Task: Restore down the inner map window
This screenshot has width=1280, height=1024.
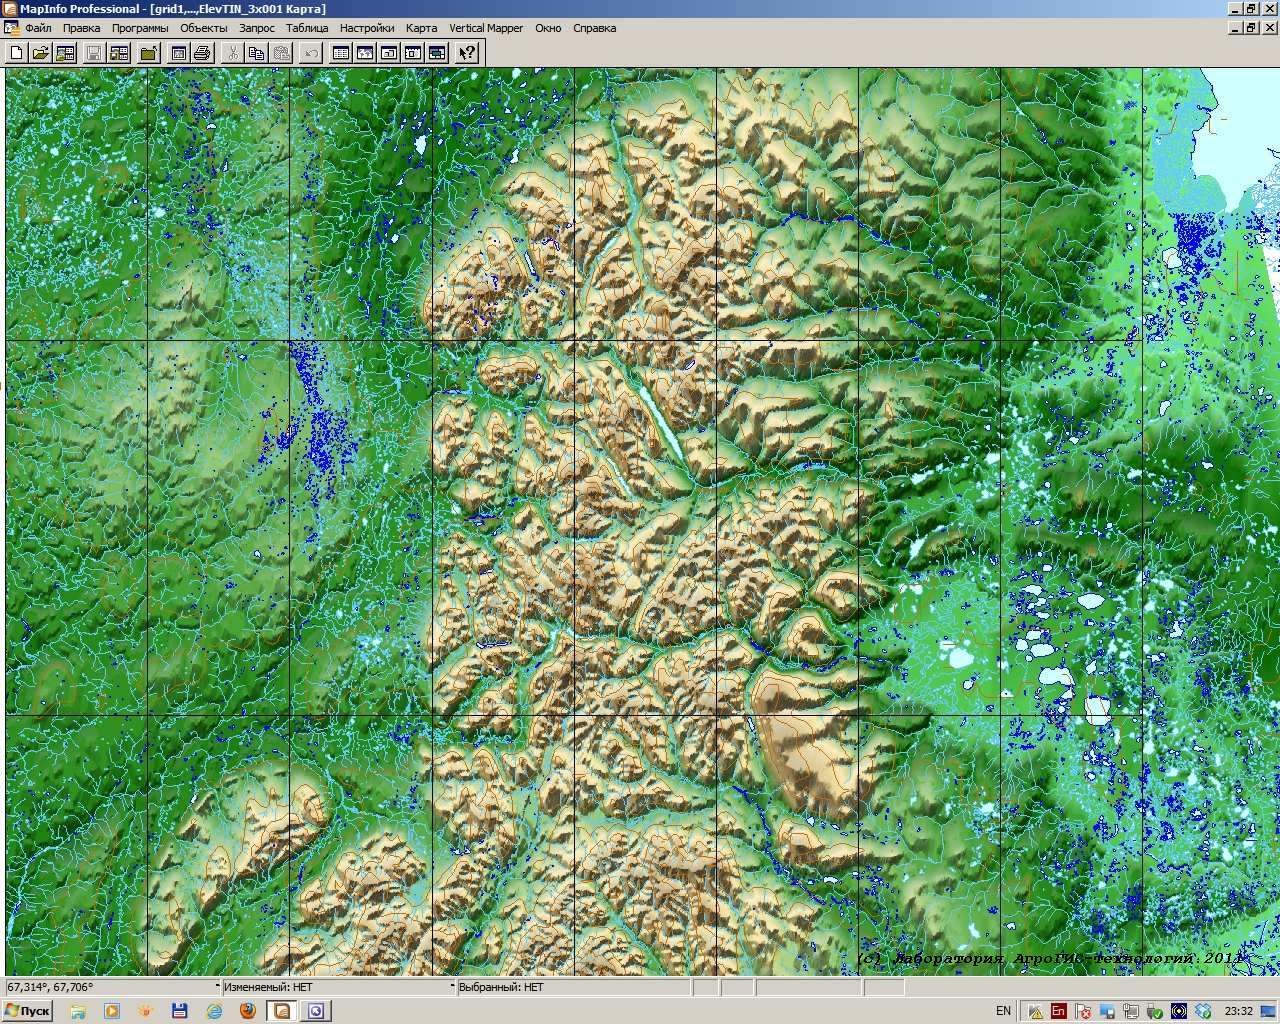Action: 1250,28
